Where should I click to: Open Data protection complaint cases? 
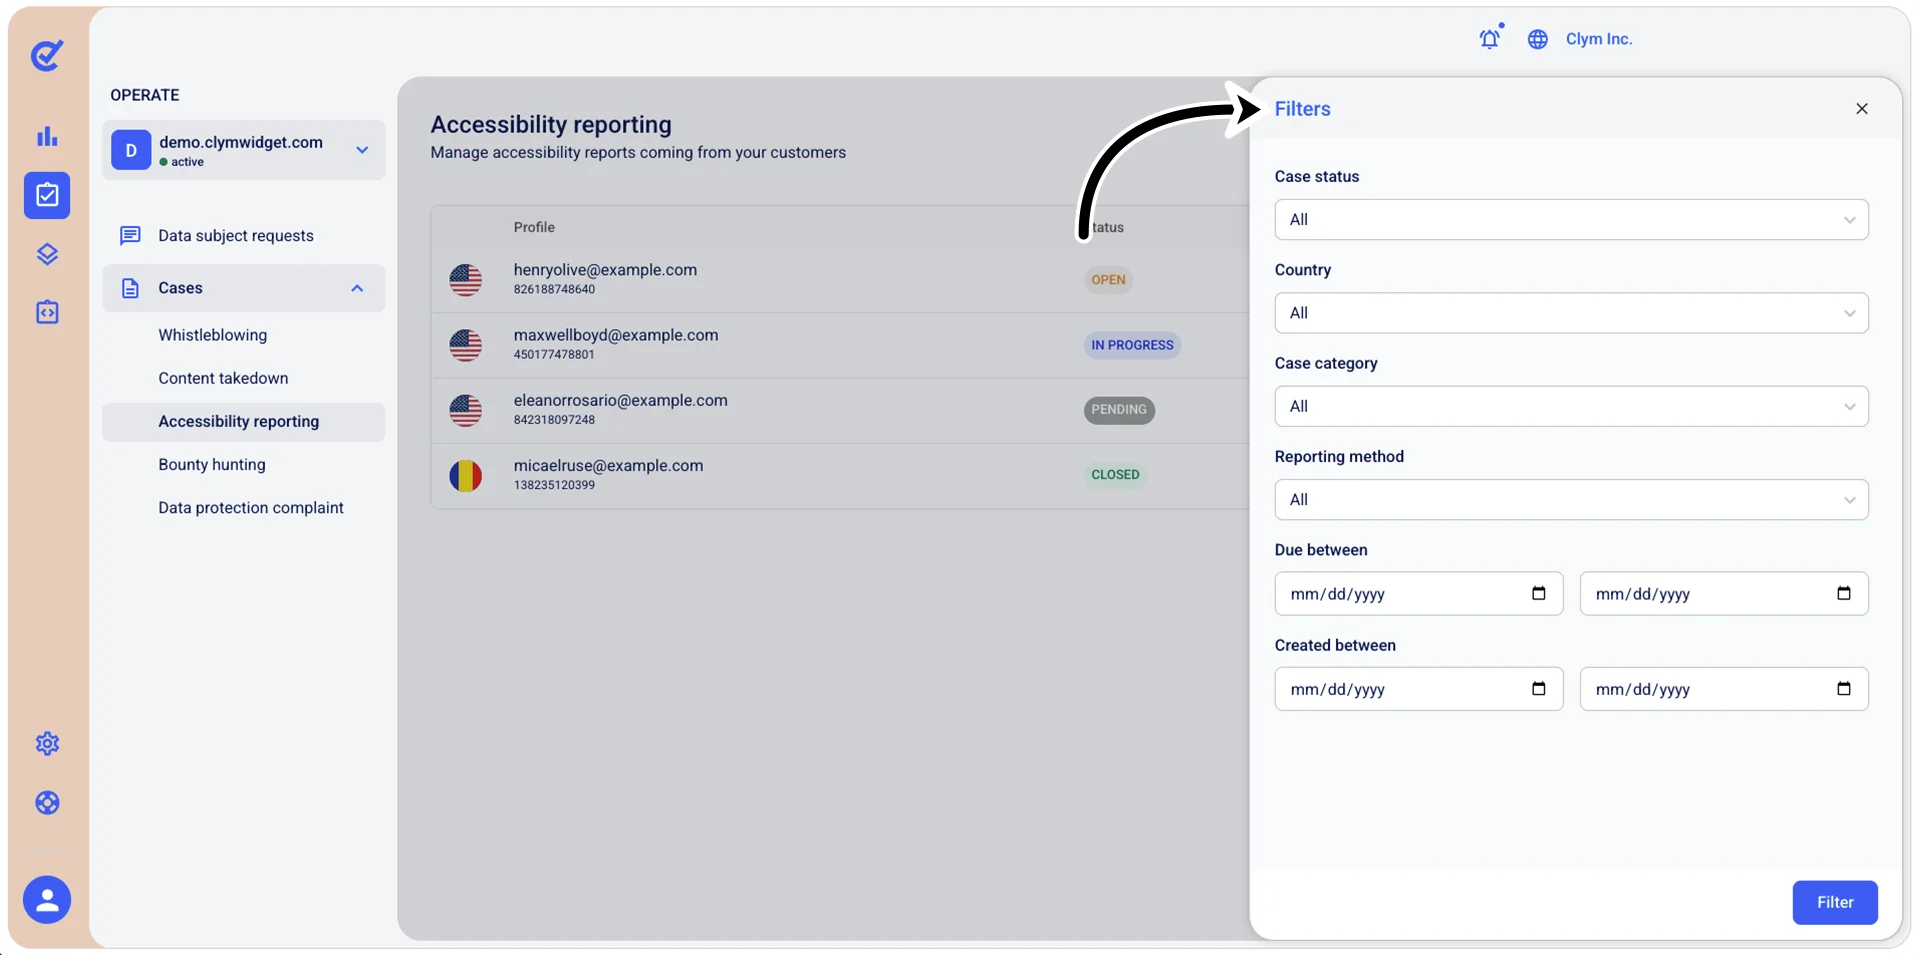point(251,508)
